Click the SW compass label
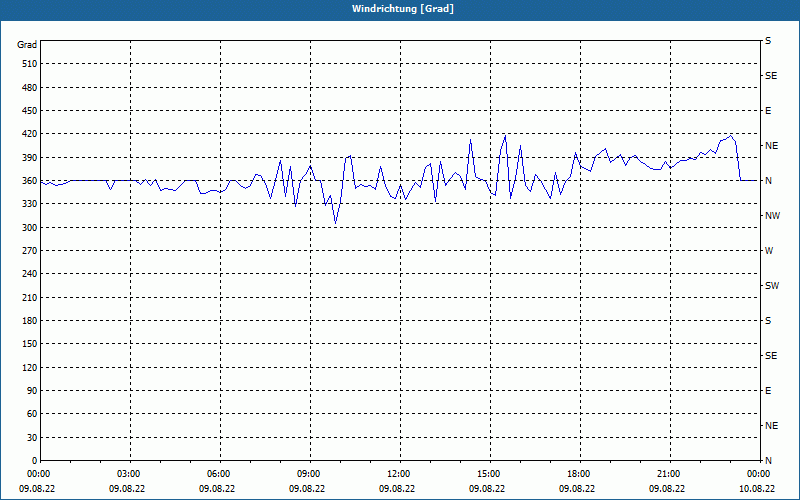This screenshot has height=500, width=800. click(772, 286)
